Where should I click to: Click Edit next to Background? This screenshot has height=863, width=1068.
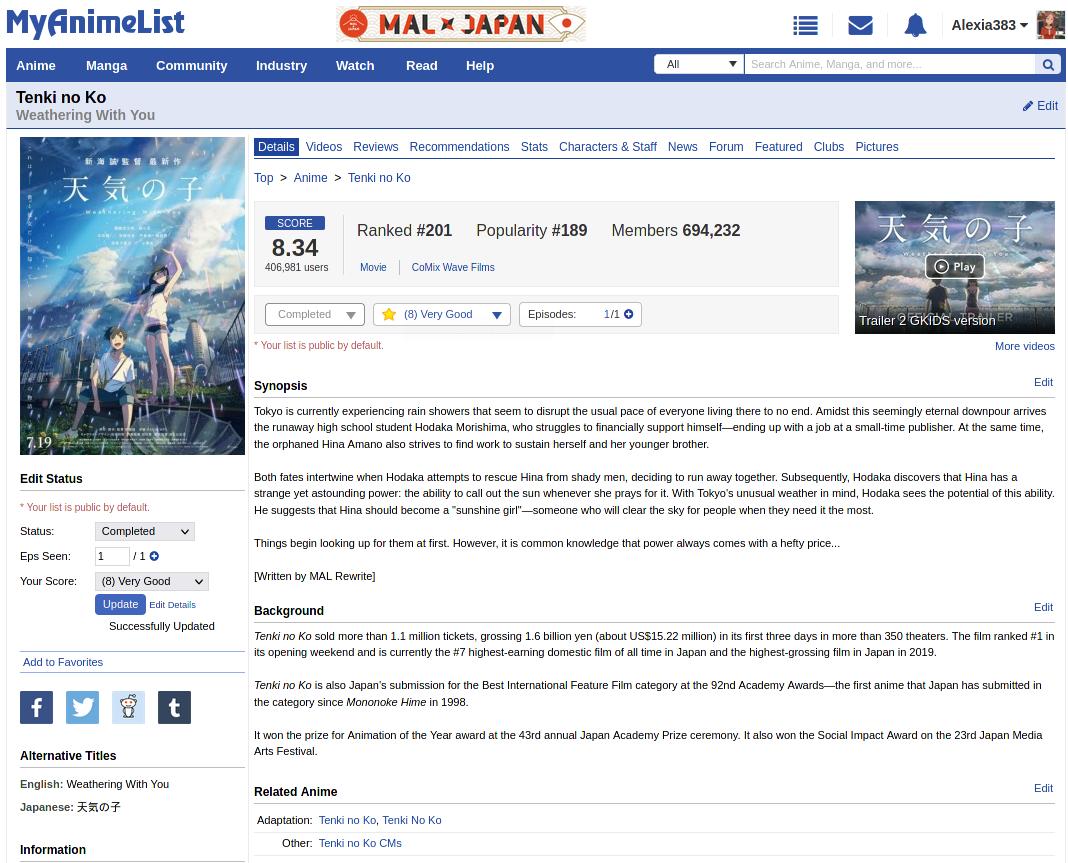(1043, 607)
